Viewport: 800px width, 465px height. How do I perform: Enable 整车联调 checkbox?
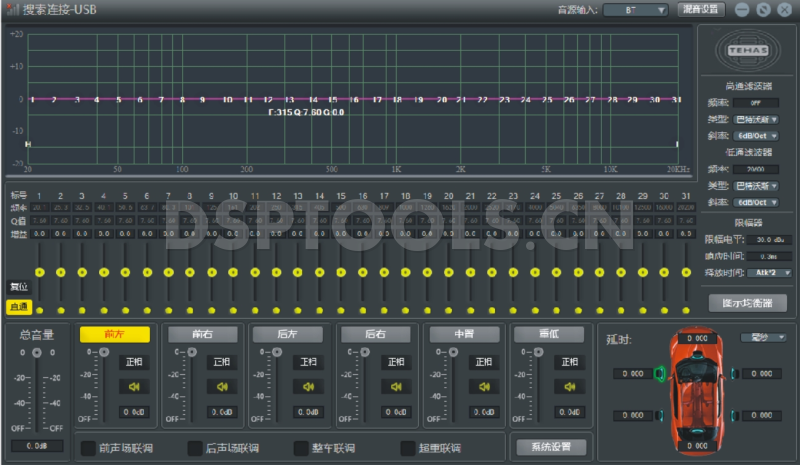tap(301, 448)
